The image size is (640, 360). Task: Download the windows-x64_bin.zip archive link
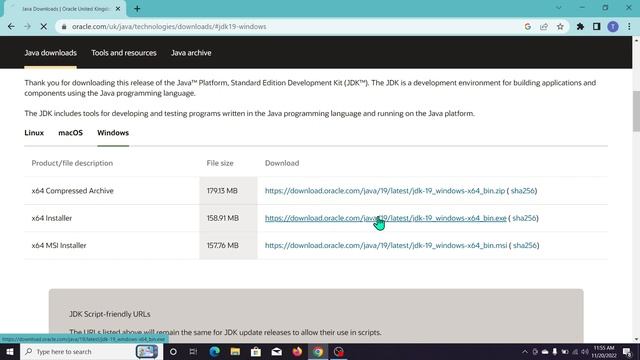[x=385, y=191]
